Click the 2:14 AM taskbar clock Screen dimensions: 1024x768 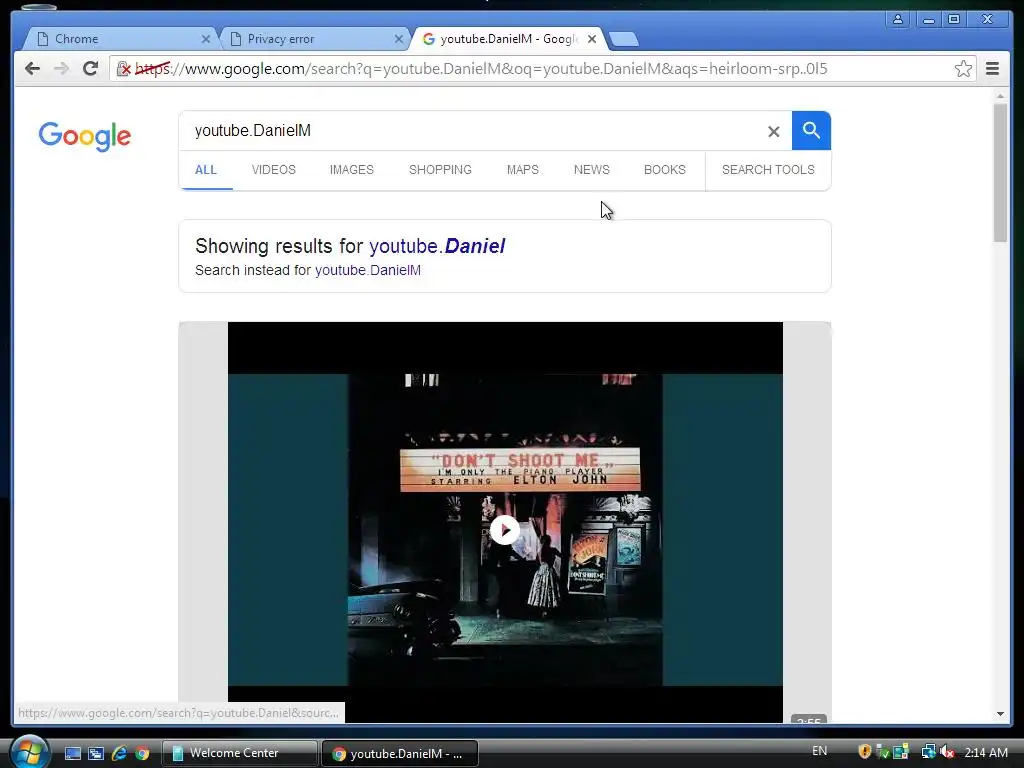tap(985, 752)
